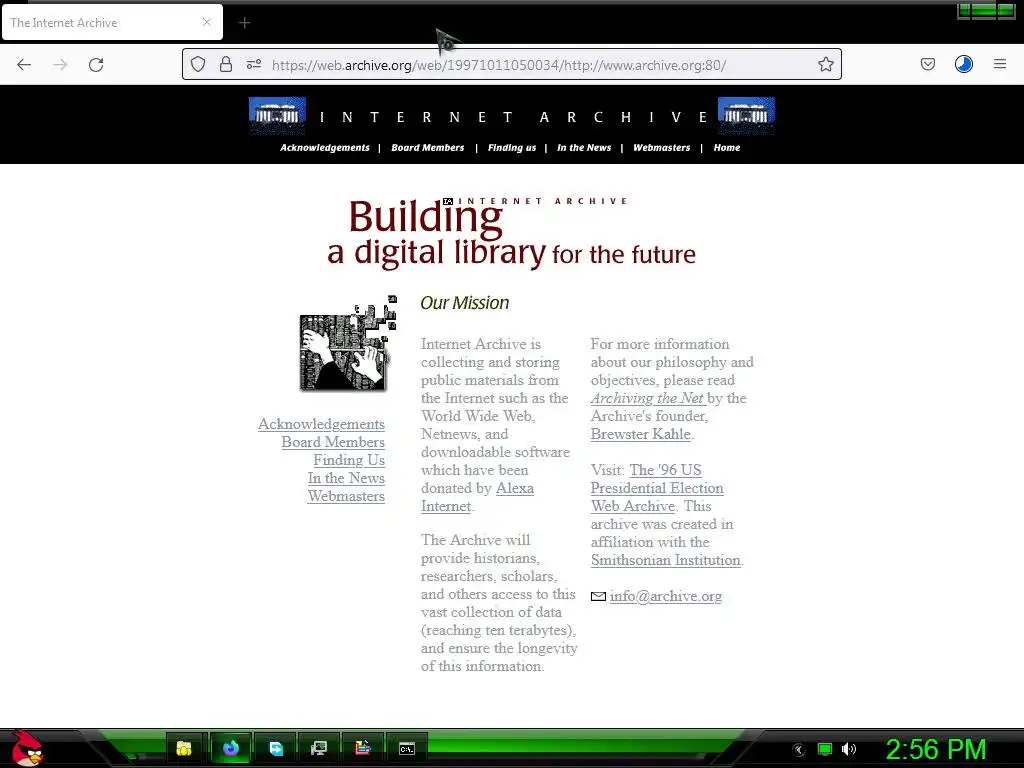
Task: Open the blue arrow app in taskbar
Action: tap(276, 748)
